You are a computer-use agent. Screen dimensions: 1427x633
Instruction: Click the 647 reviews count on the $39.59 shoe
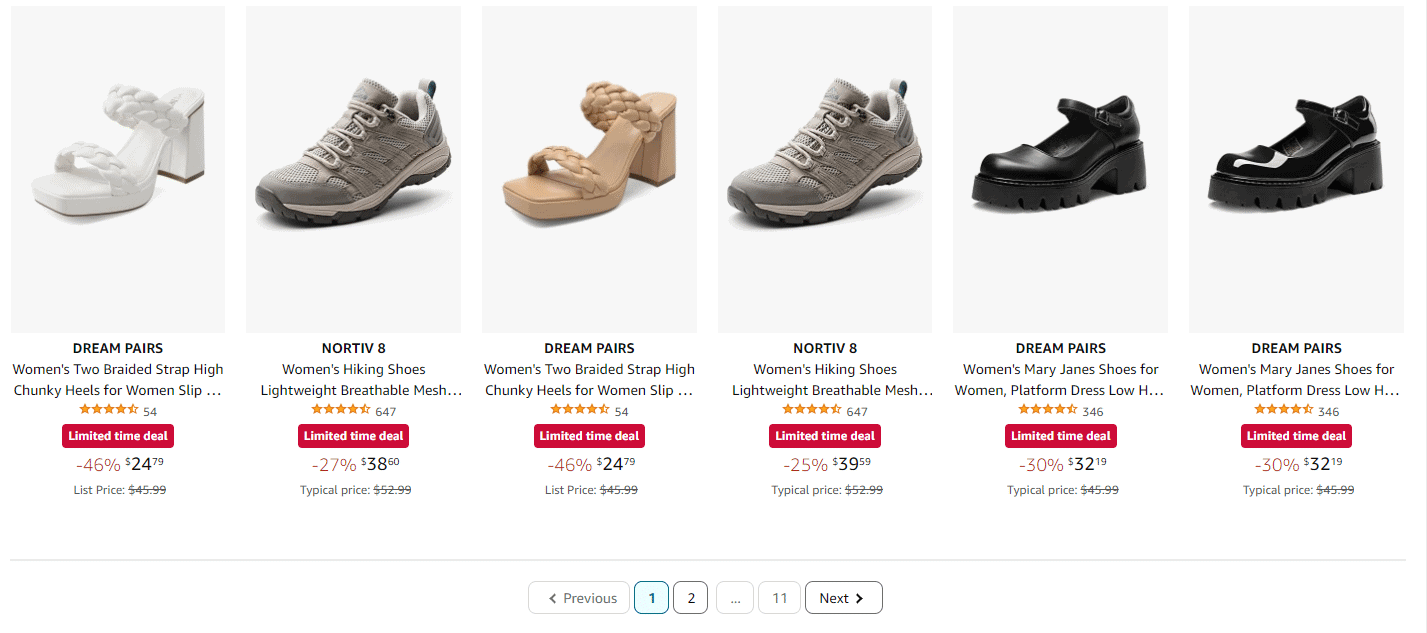point(857,412)
